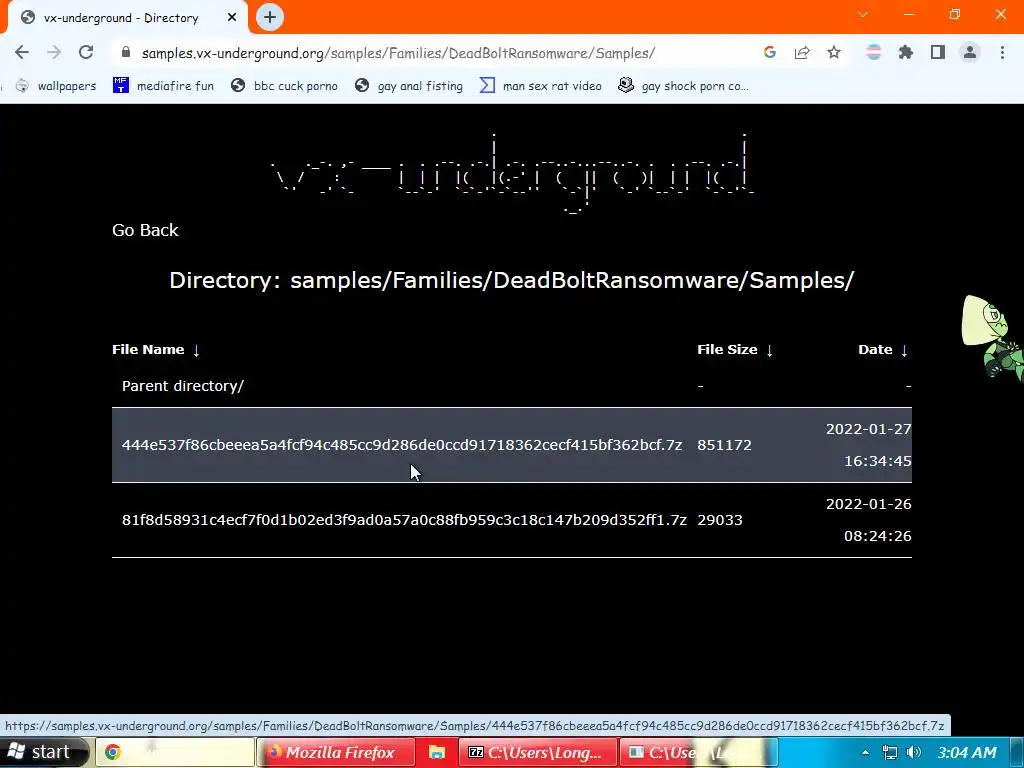The width and height of the screenshot is (1024, 768).
Task: Sort by Date down-arrow
Action: click(x=904, y=350)
